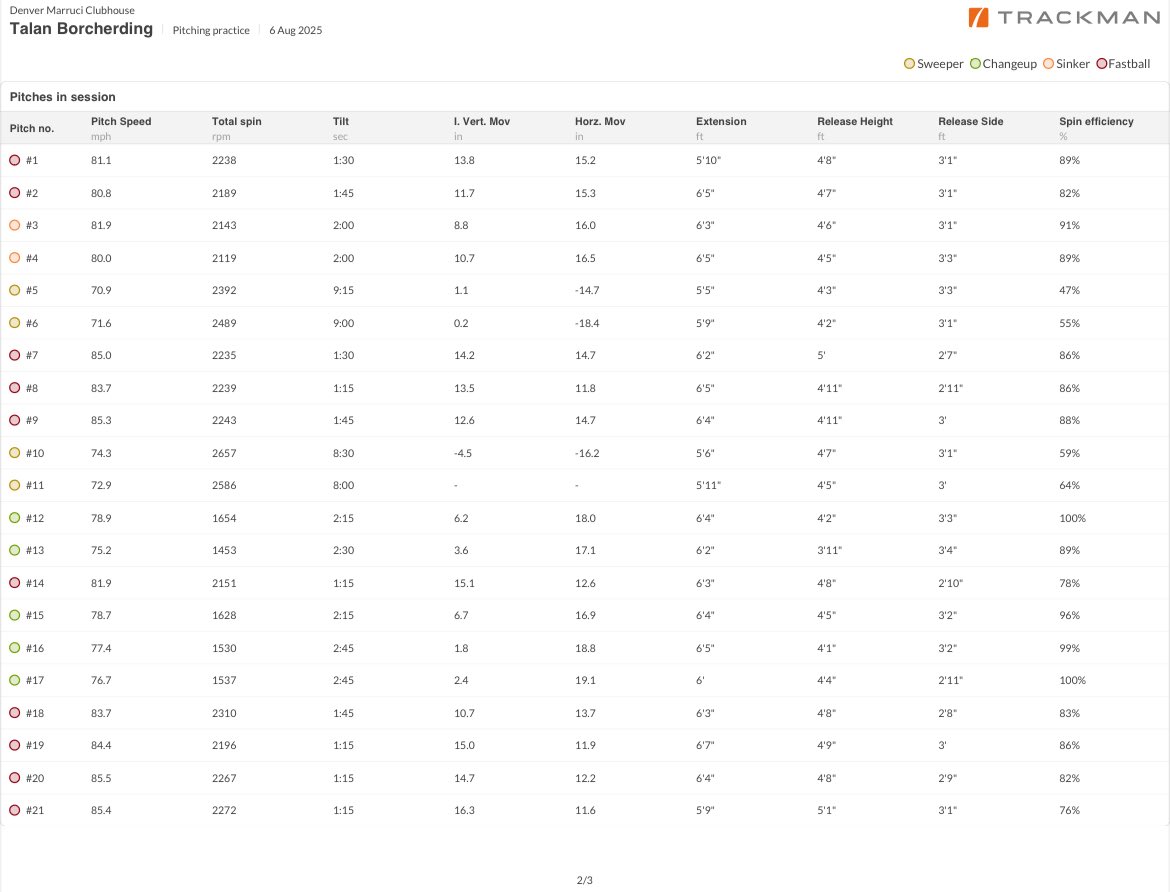1170x892 pixels.
Task: Click the Total spin column header
Action: point(237,121)
